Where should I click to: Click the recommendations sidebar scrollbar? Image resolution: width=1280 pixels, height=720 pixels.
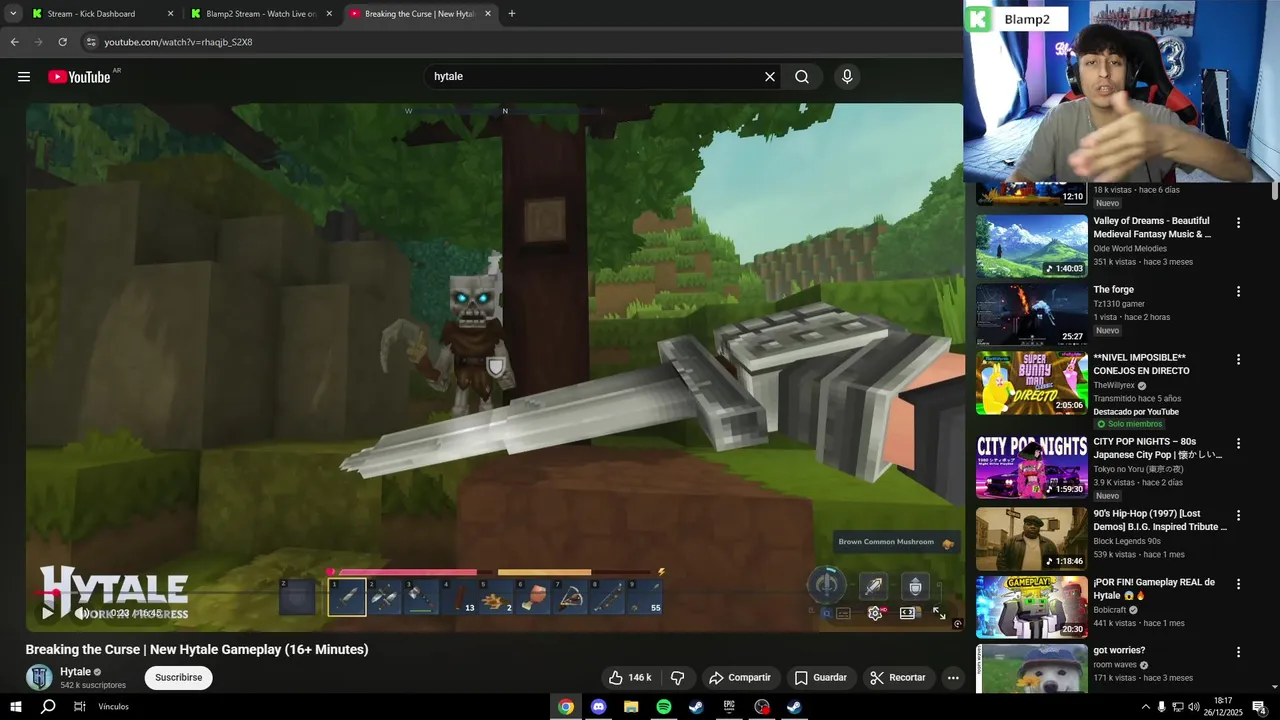click(x=1275, y=191)
